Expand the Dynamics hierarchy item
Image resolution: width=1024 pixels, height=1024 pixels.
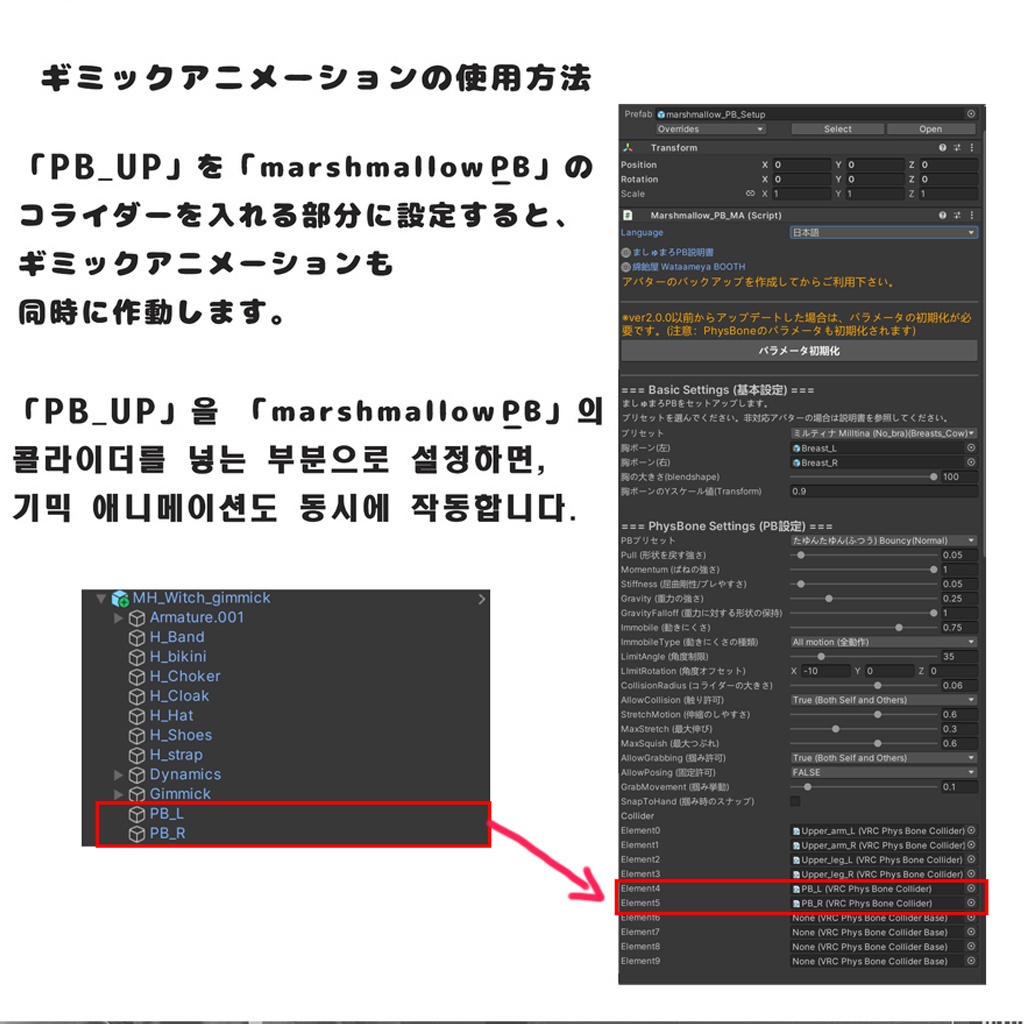(118, 775)
